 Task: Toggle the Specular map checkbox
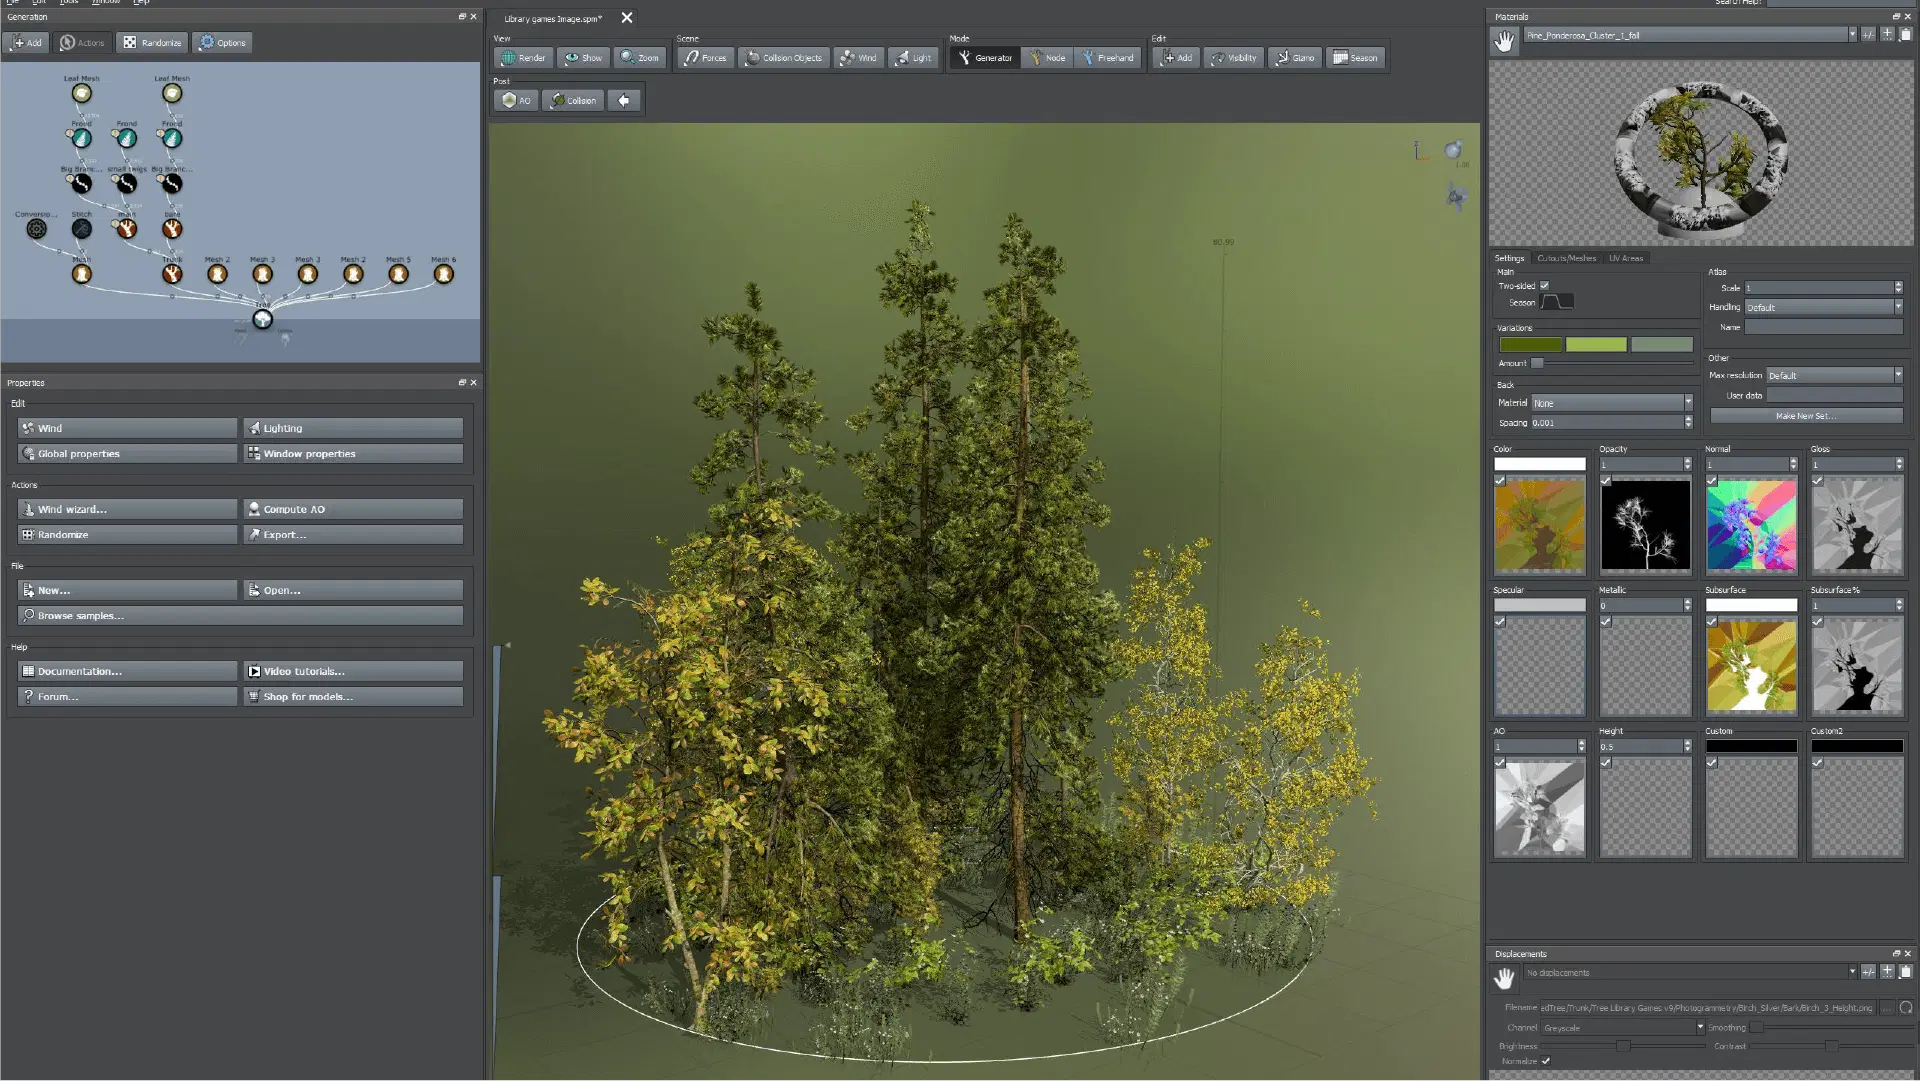pyautogui.click(x=1500, y=622)
